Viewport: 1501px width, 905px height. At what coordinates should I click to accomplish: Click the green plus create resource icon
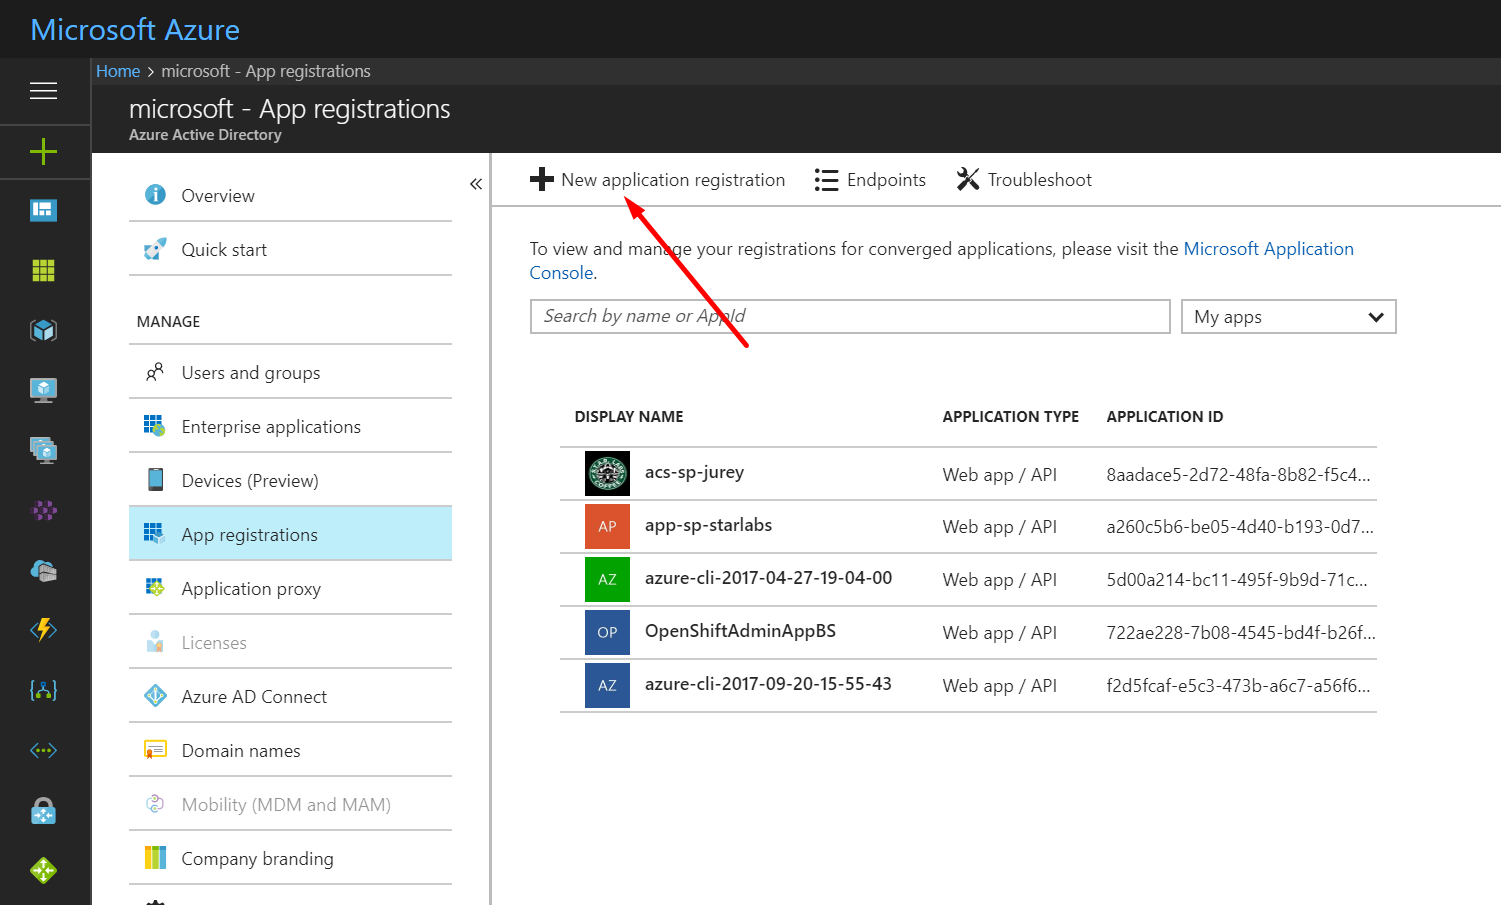click(43, 152)
